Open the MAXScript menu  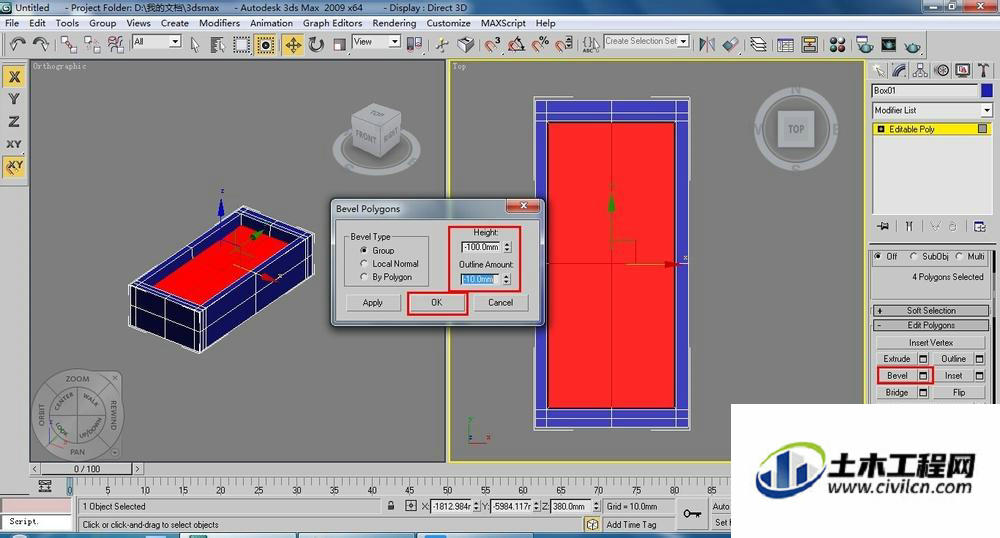point(503,23)
